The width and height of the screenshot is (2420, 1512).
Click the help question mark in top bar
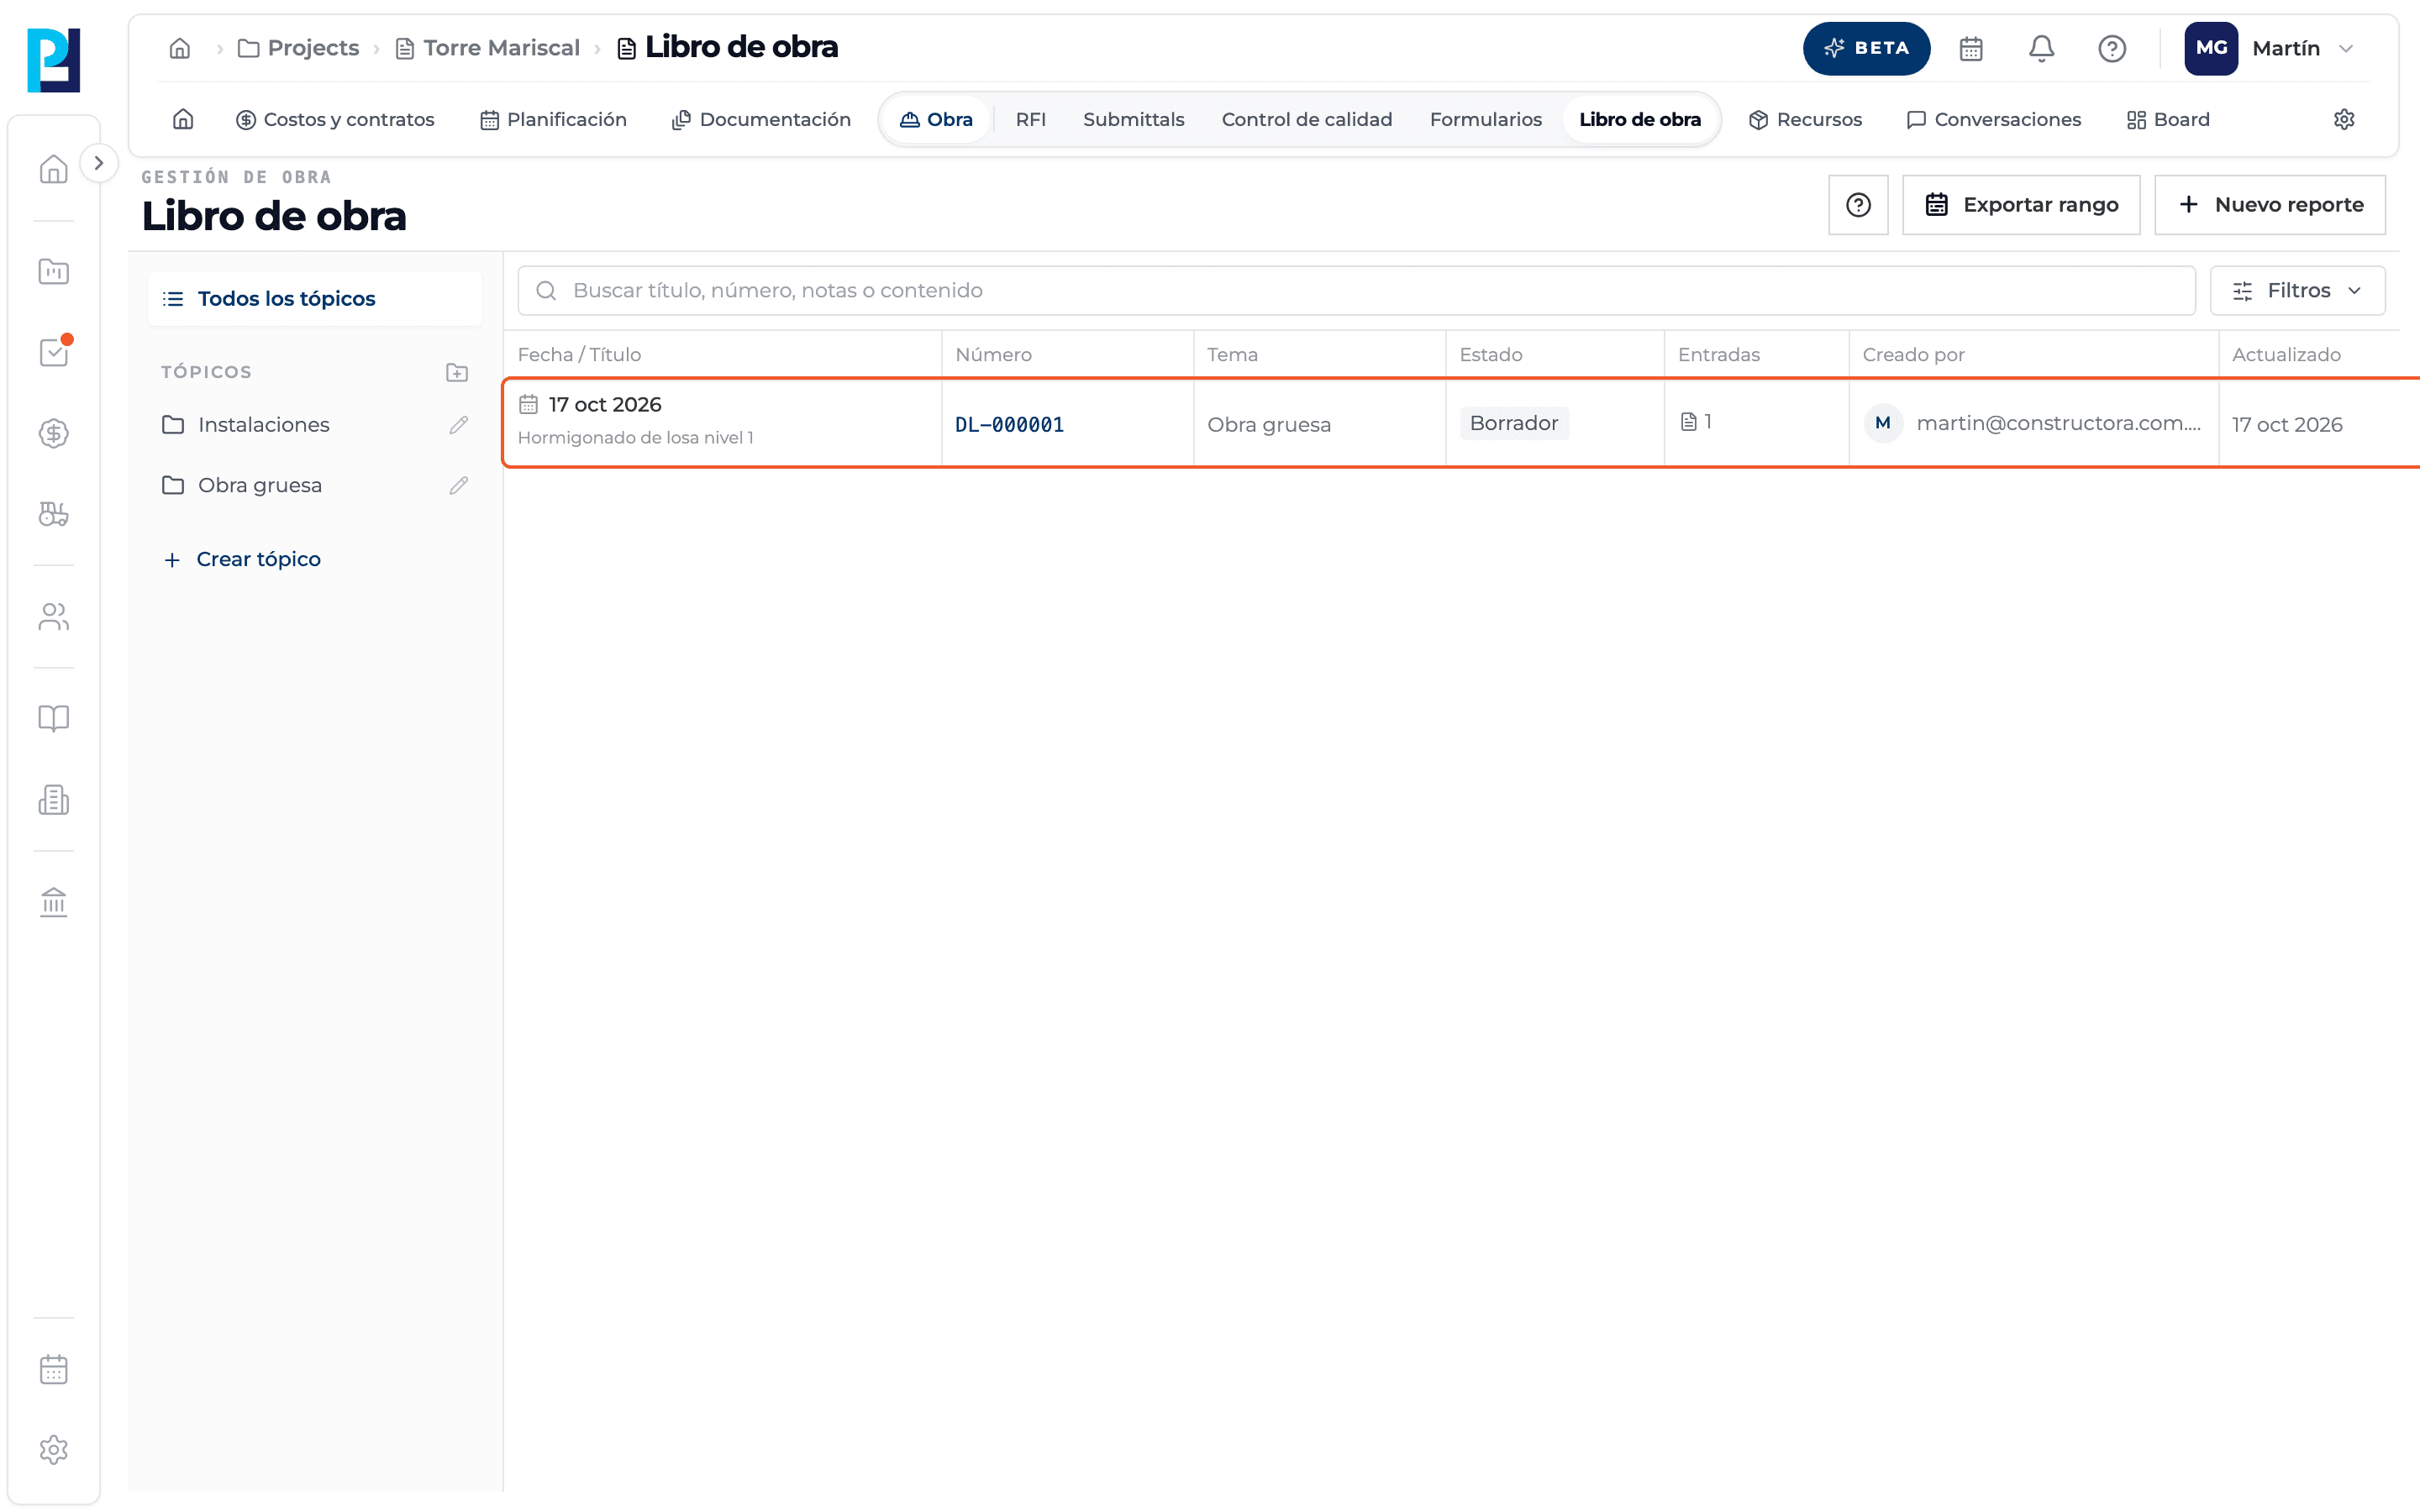[x=2112, y=48]
